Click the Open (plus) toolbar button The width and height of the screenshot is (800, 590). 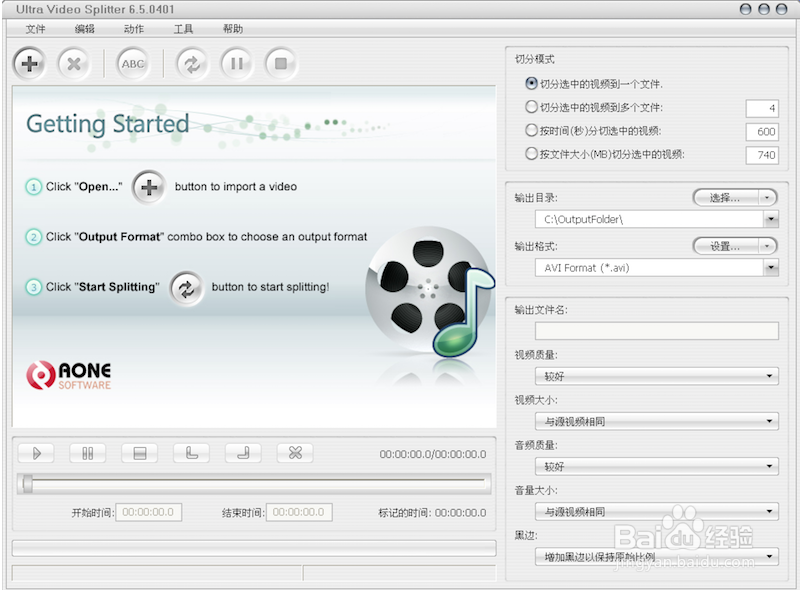[30, 64]
